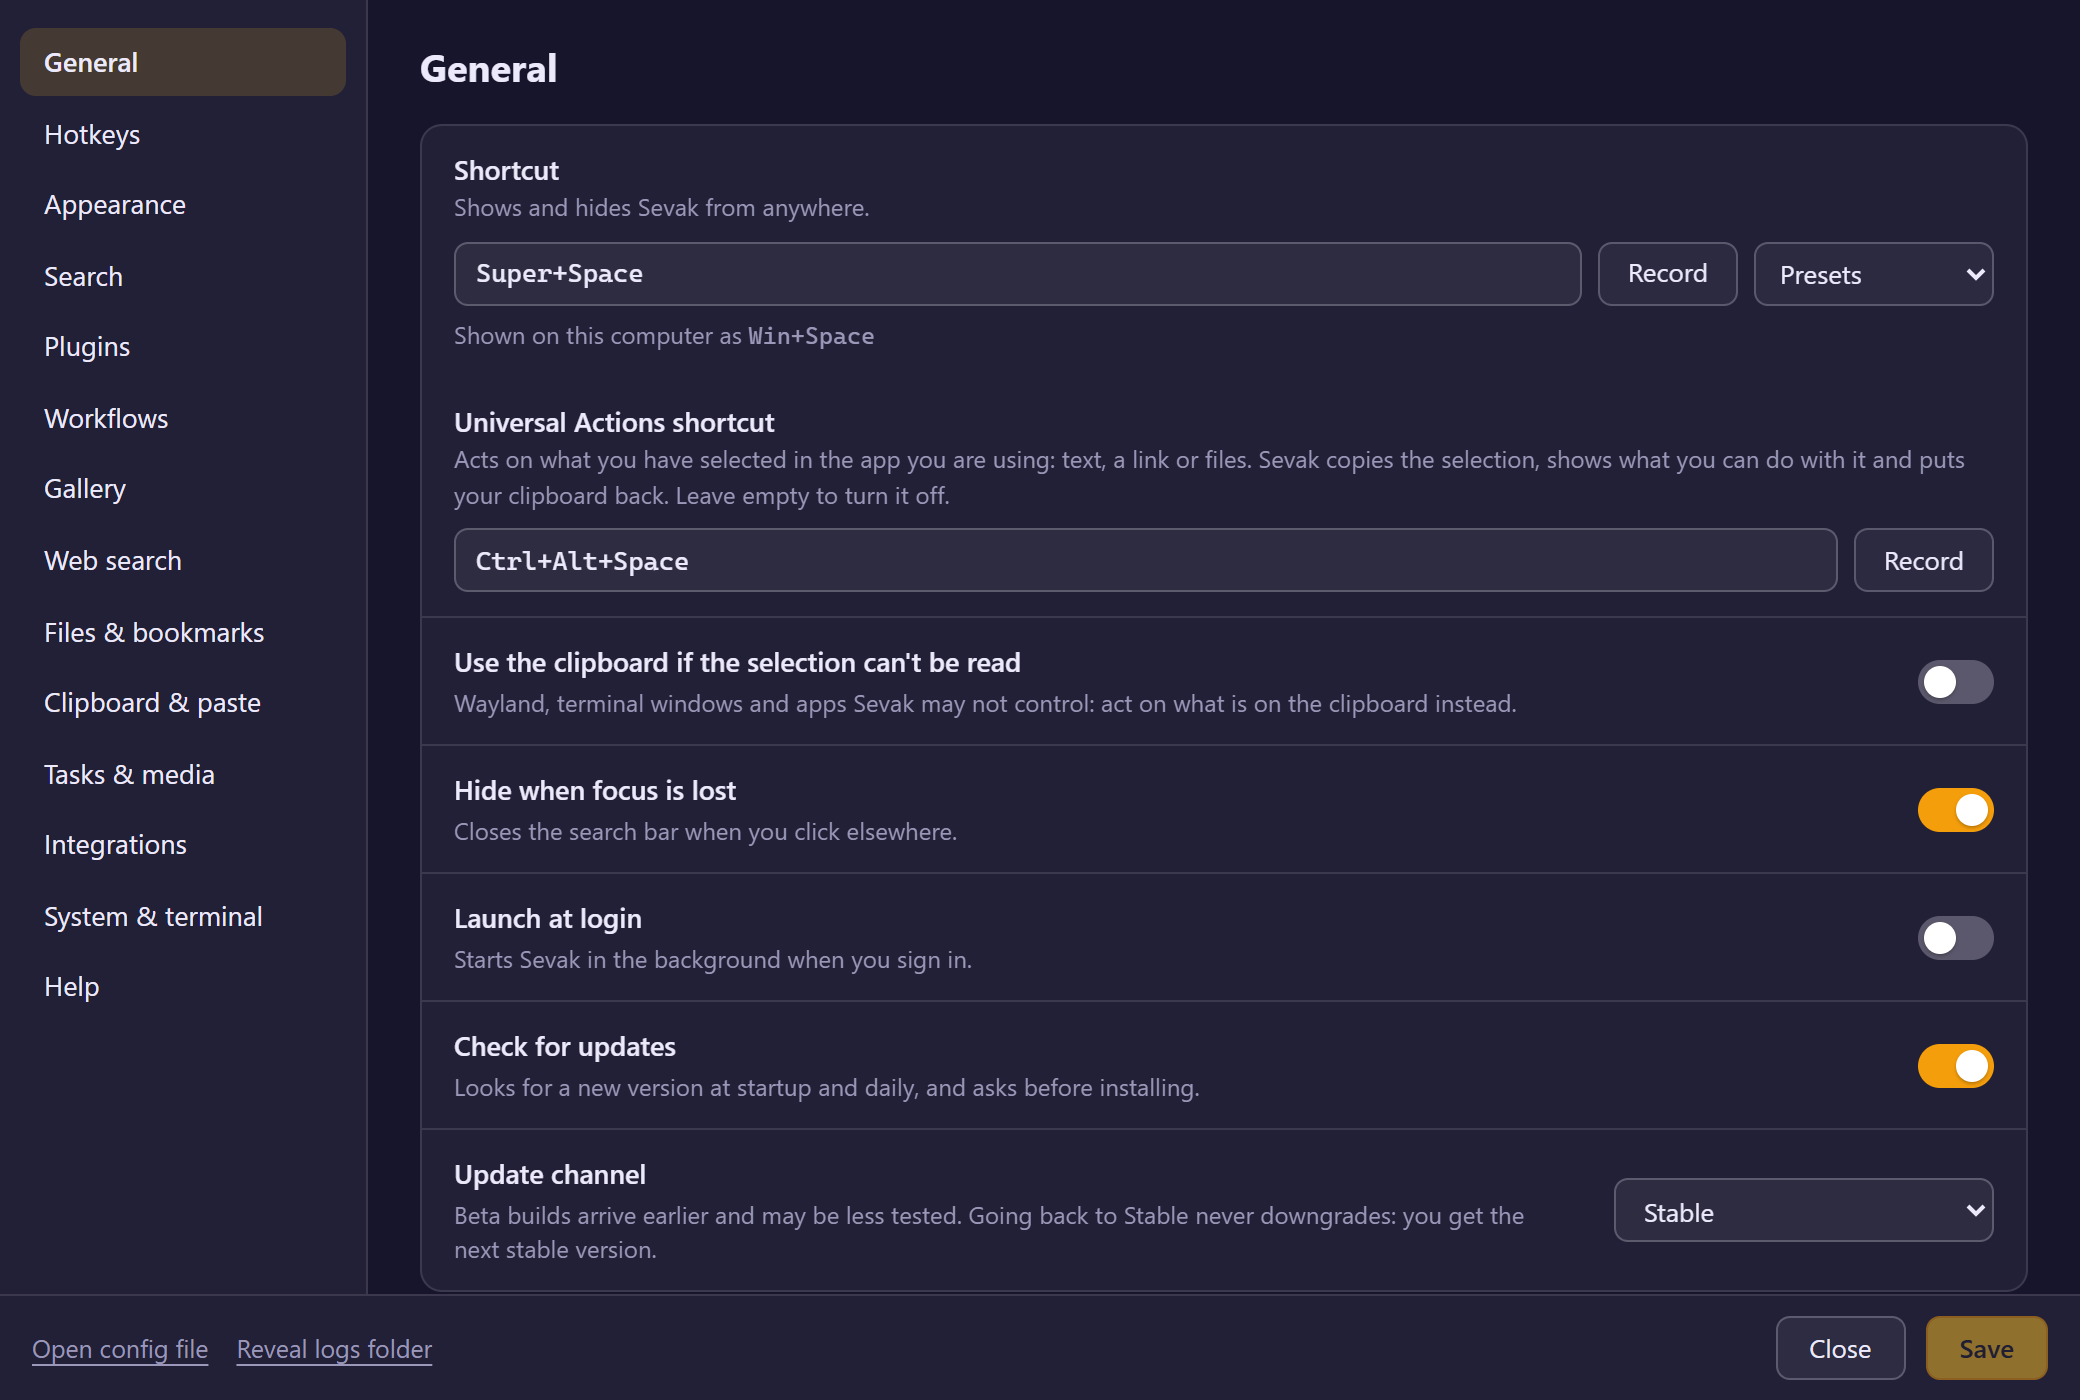2080x1400 pixels.
Task: Open Plugins section
Action: click(183, 346)
